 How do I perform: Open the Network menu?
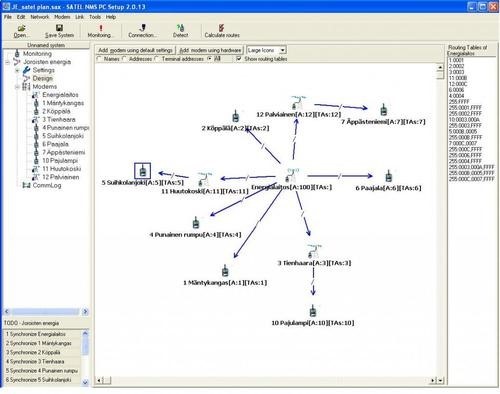(x=40, y=17)
